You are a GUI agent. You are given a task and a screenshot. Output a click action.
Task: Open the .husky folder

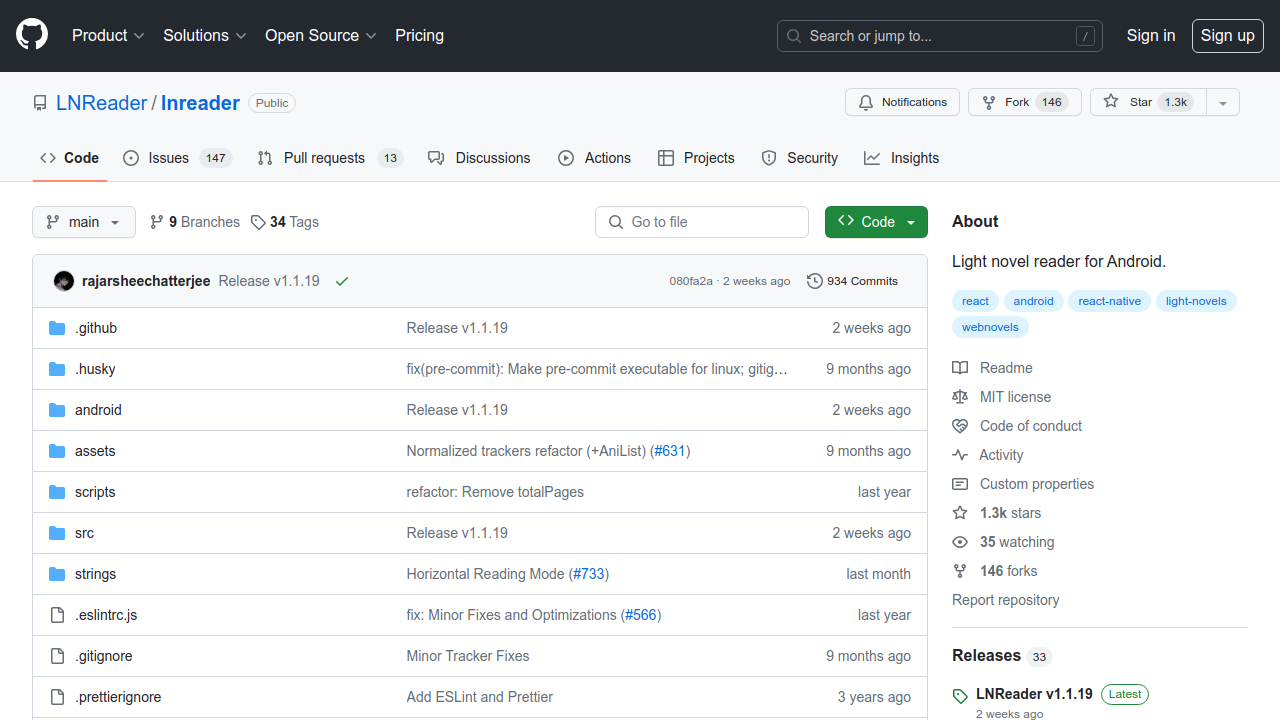coord(95,369)
